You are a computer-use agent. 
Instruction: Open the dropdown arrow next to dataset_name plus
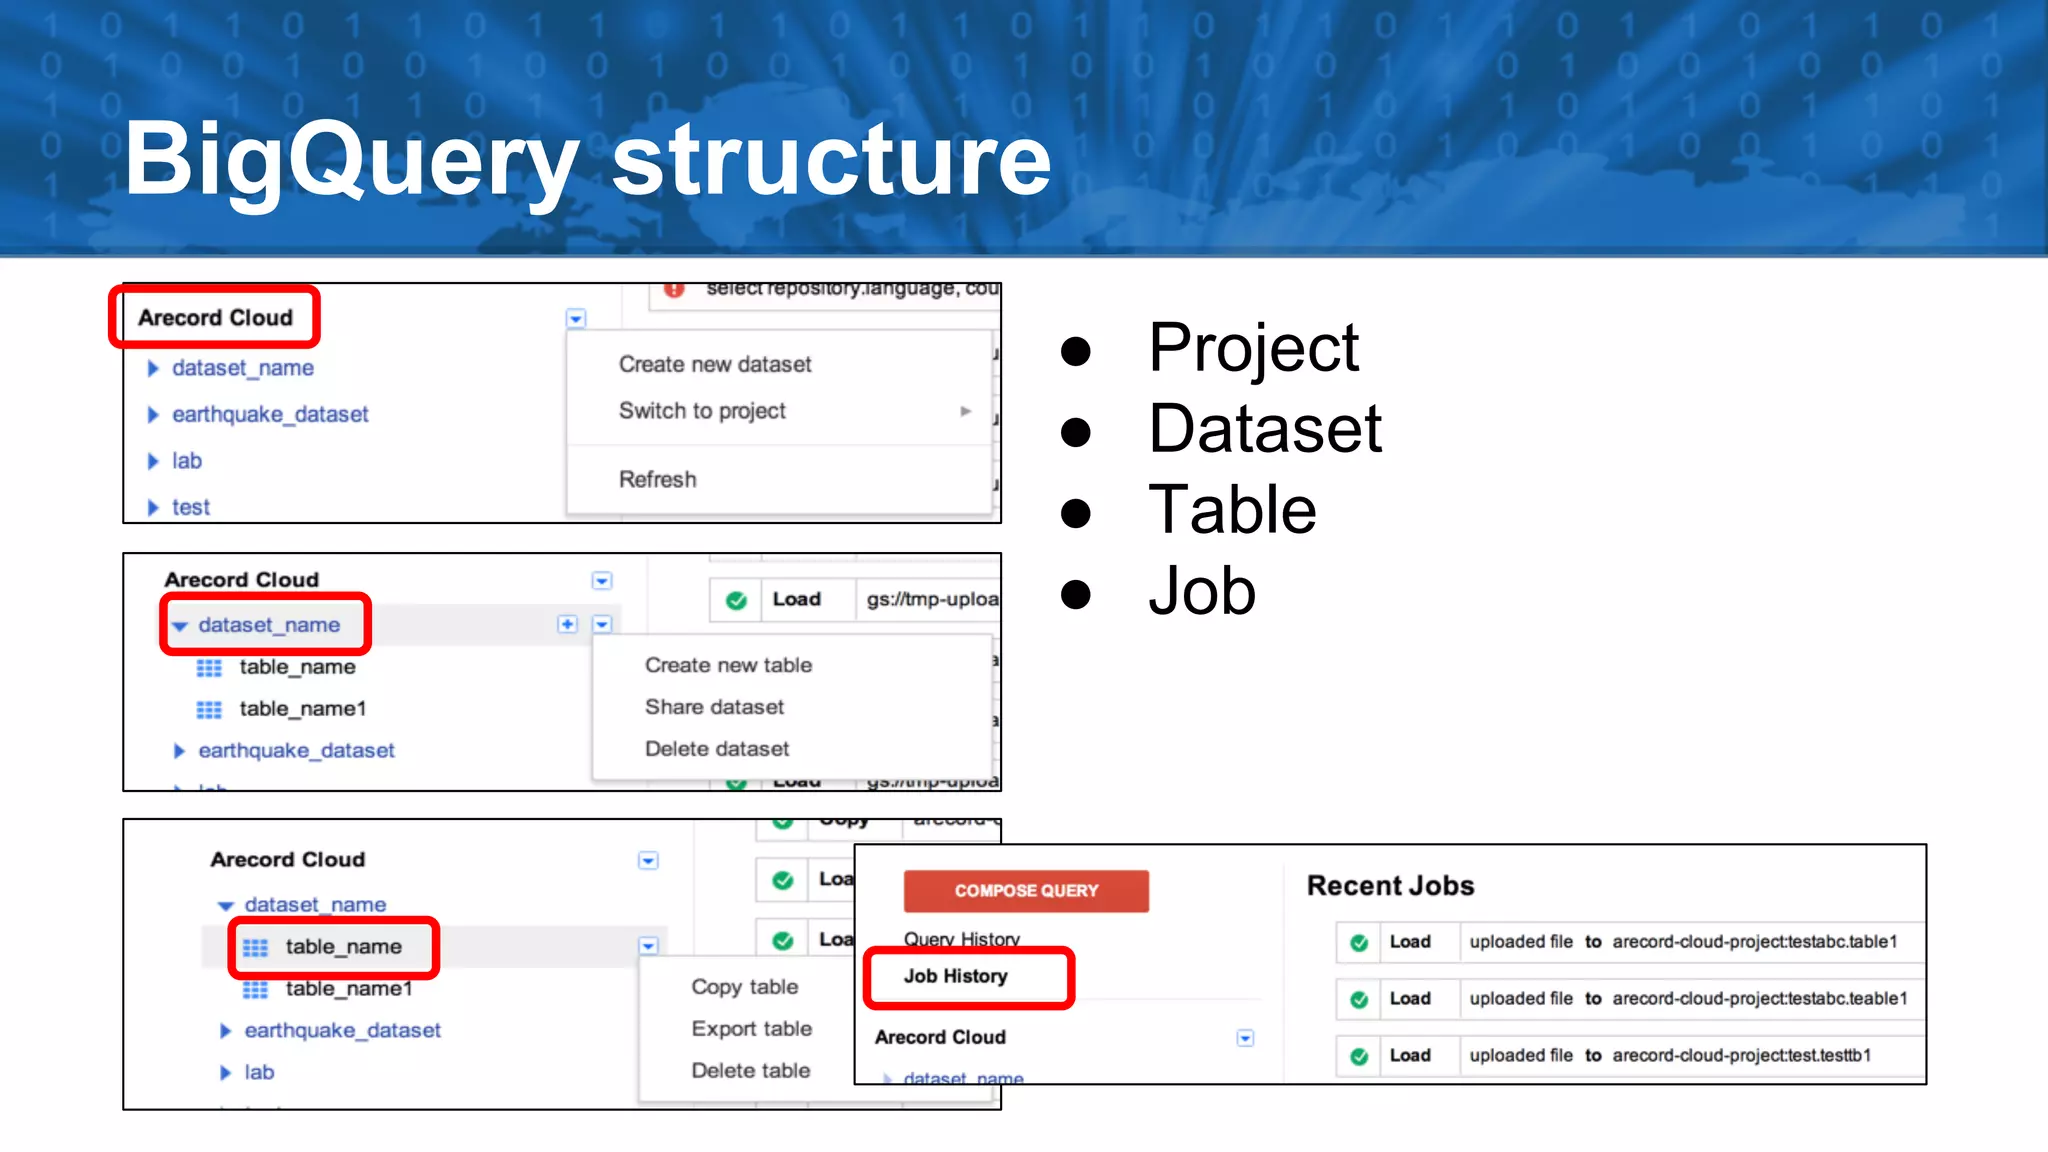602,624
